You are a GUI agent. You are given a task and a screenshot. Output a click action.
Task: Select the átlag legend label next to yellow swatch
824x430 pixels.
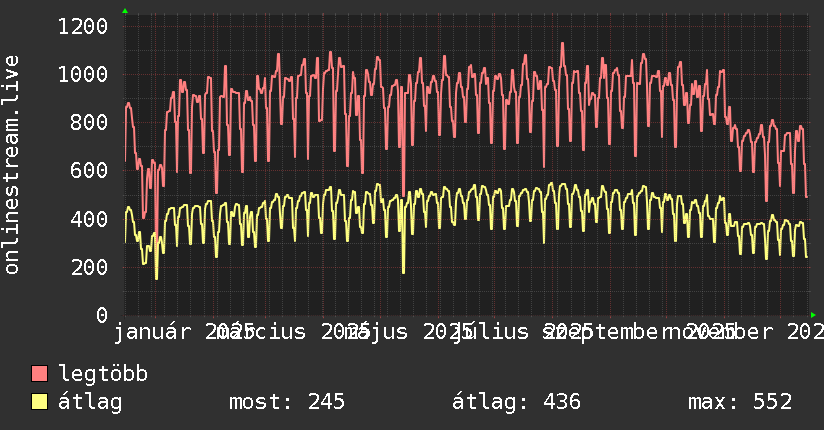(x=90, y=402)
